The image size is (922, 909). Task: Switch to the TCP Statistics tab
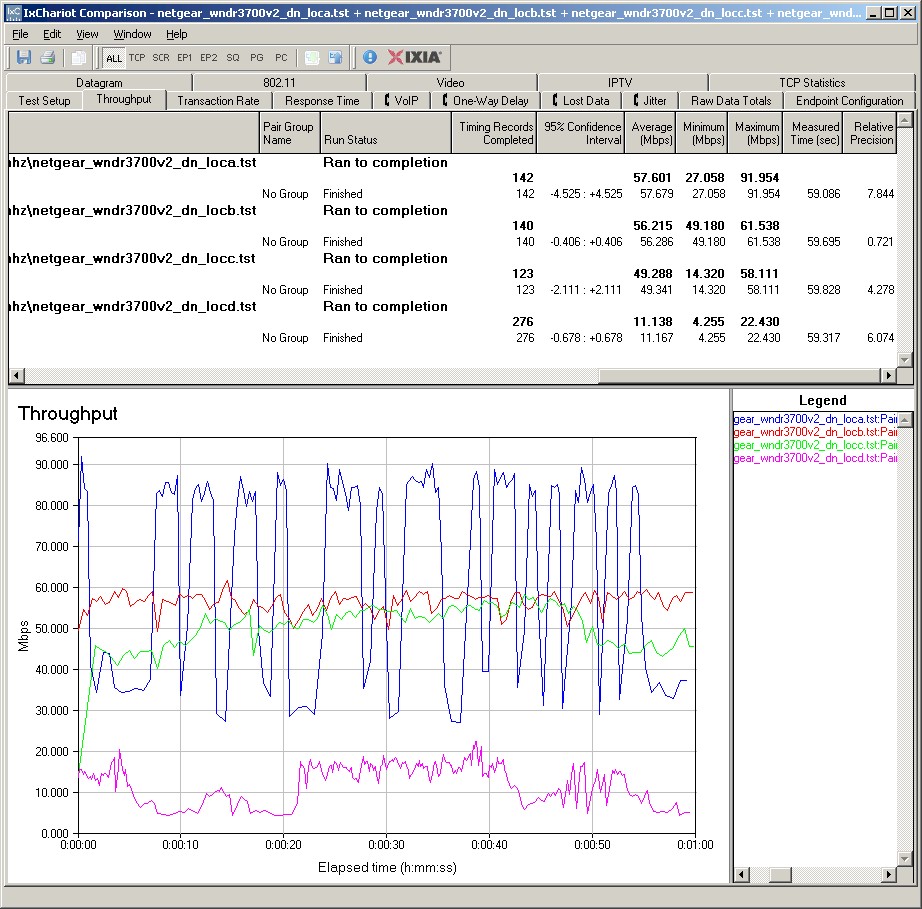click(x=812, y=82)
